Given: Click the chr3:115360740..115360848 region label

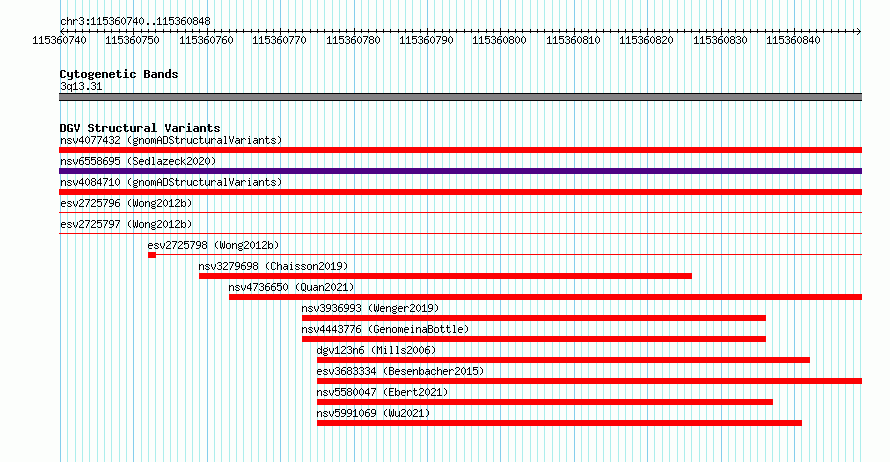Looking at the screenshot, I should (135, 21).
